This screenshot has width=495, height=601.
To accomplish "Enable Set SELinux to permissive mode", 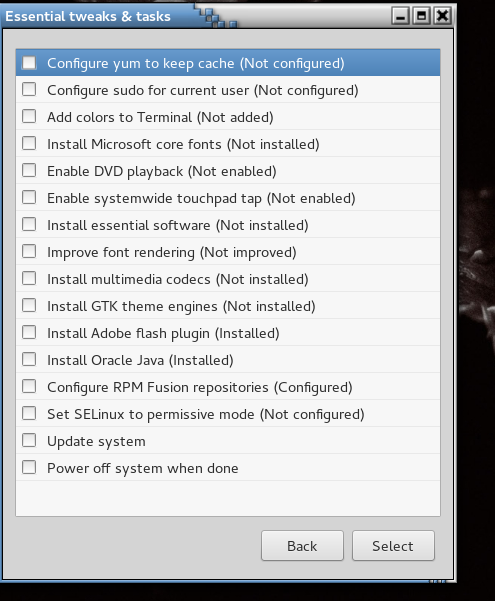I will pos(29,414).
